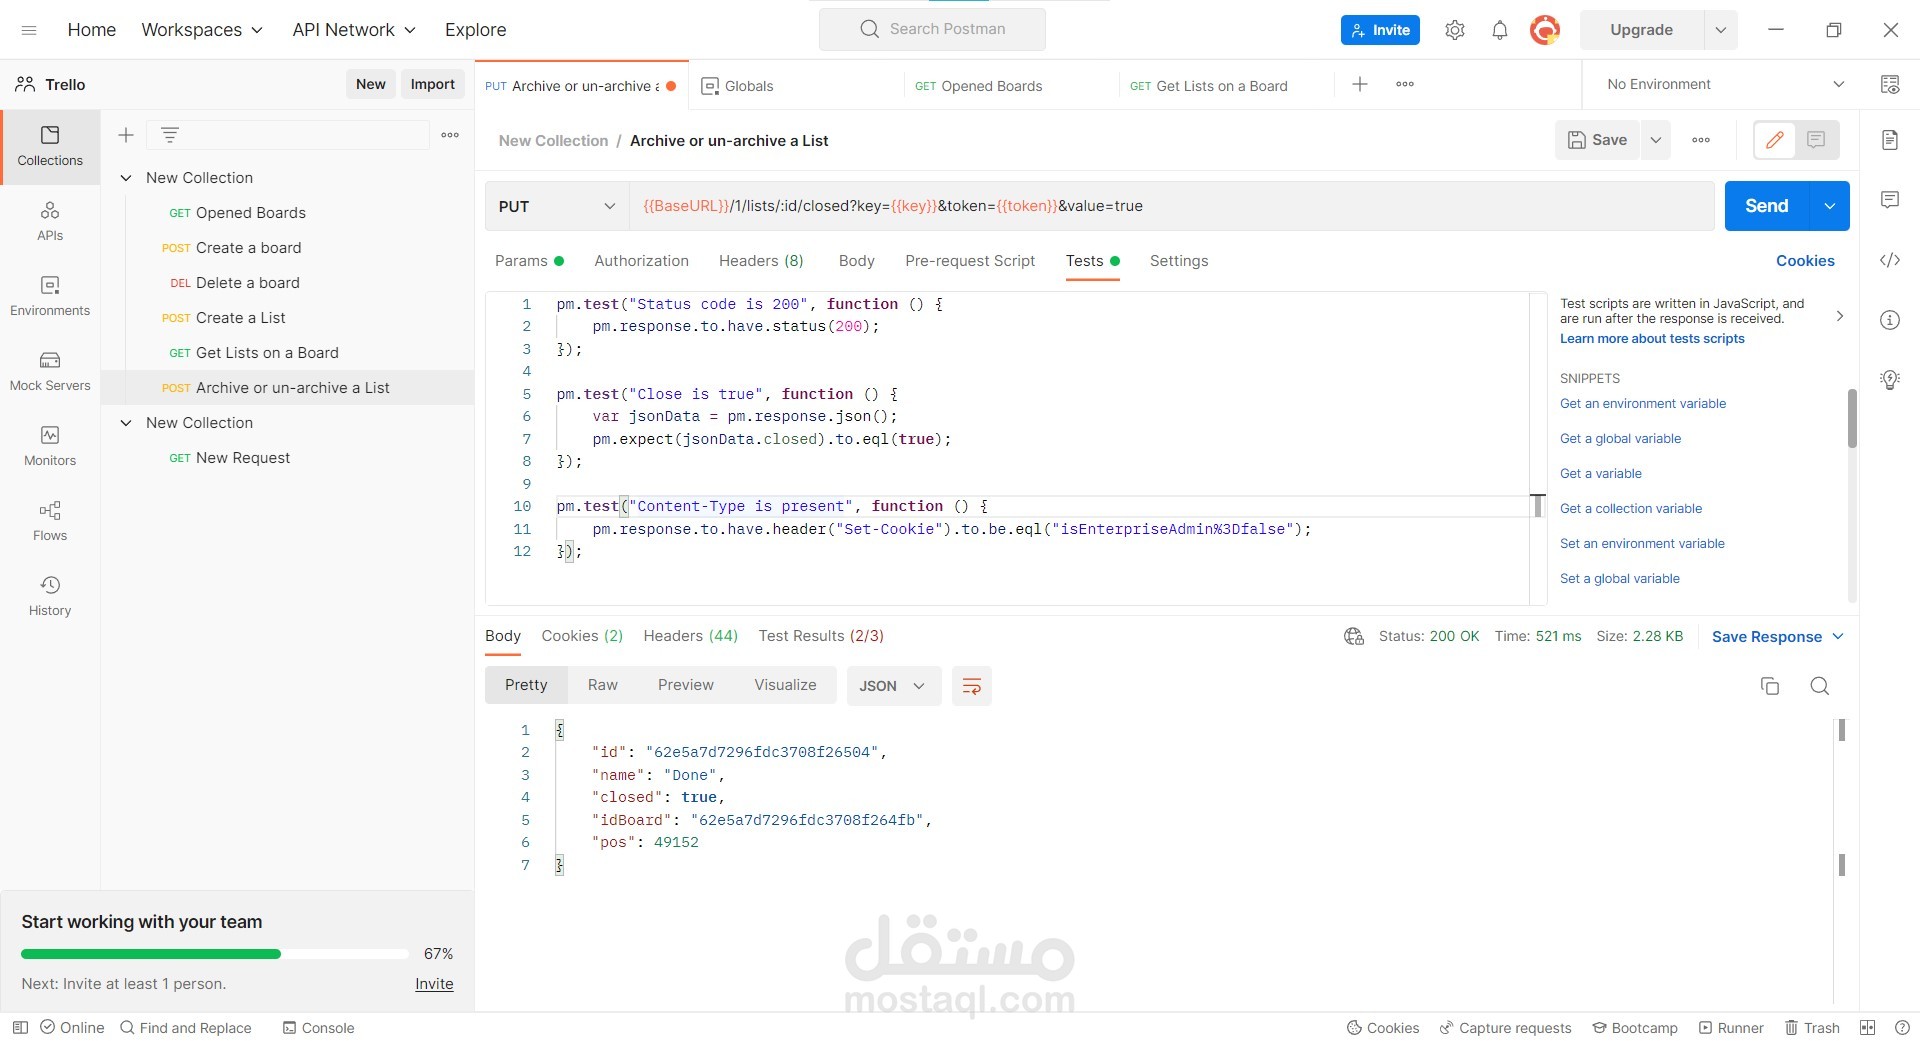Switch to the Params request tab
Viewport: 1920px width, 1041px height.
tap(529, 261)
